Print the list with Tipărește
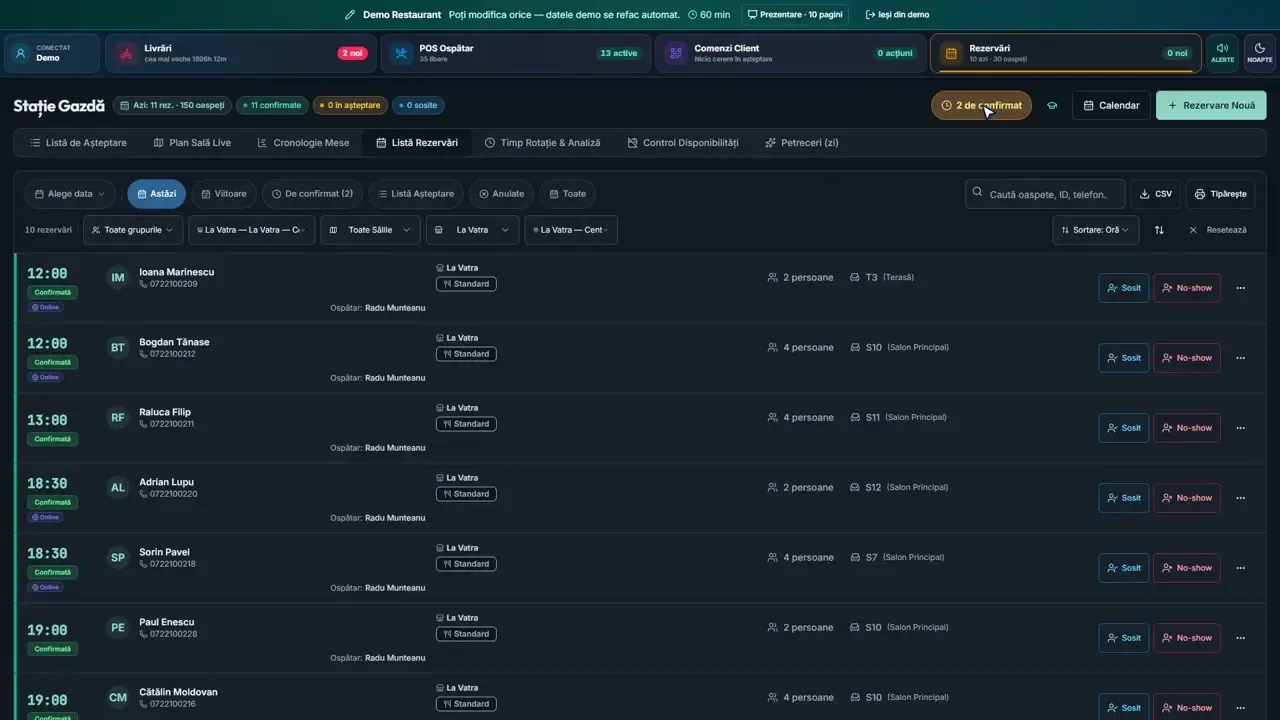The height and width of the screenshot is (720, 1280). 1220,194
